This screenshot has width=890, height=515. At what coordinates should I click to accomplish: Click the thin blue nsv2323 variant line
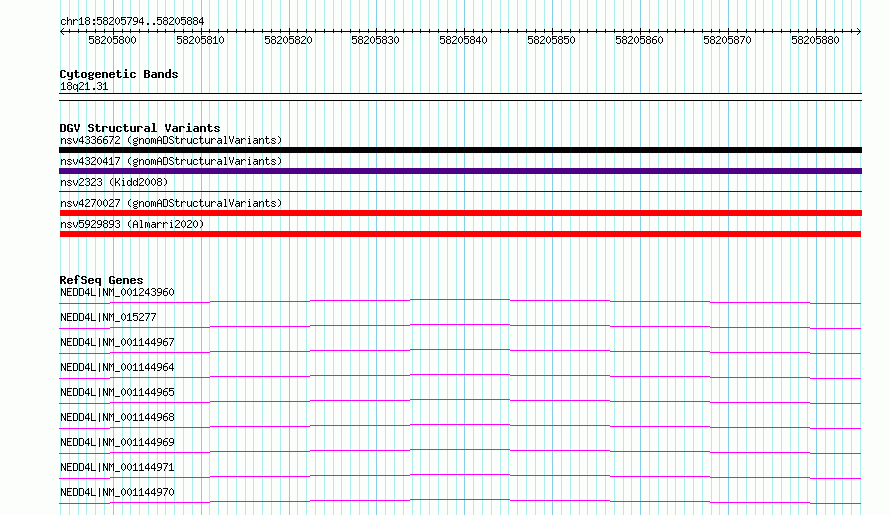[460, 191]
